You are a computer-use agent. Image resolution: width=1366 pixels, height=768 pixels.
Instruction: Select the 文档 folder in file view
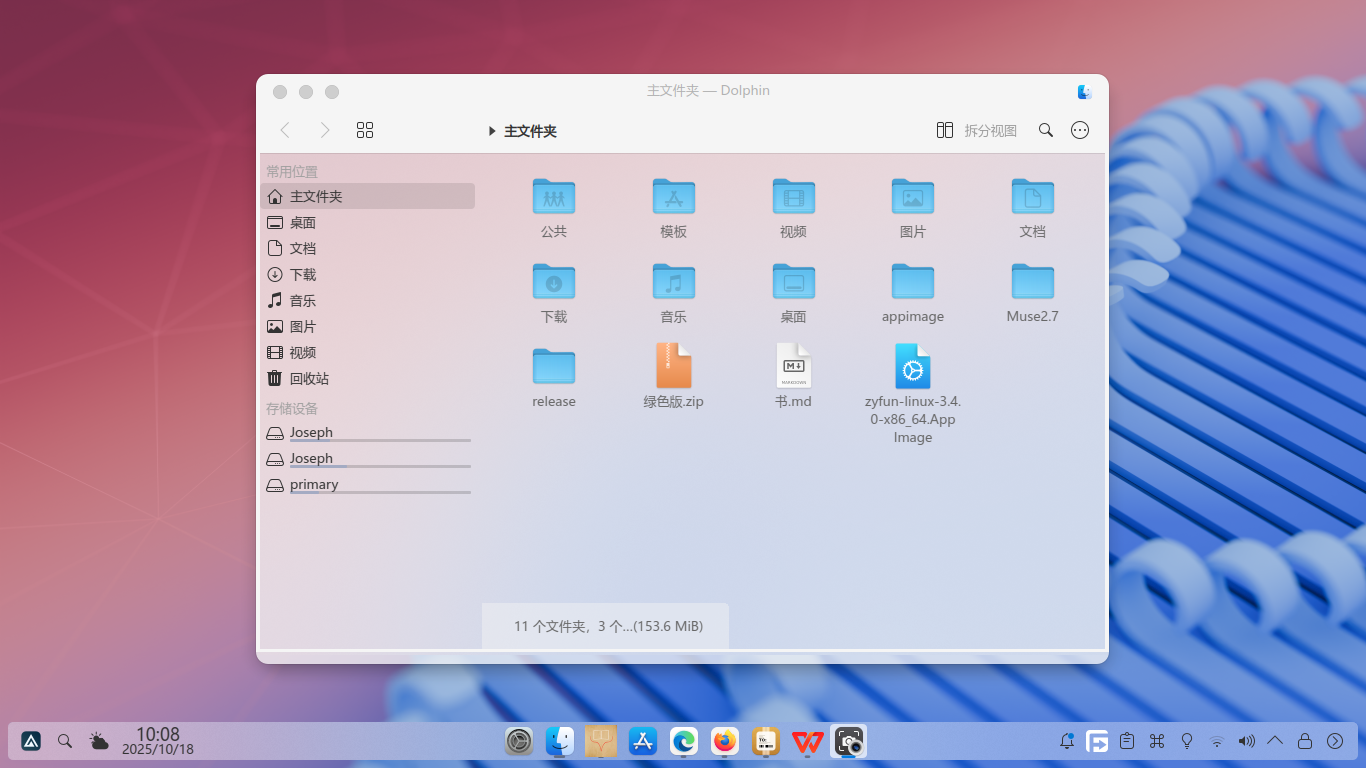pos(1033,196)
